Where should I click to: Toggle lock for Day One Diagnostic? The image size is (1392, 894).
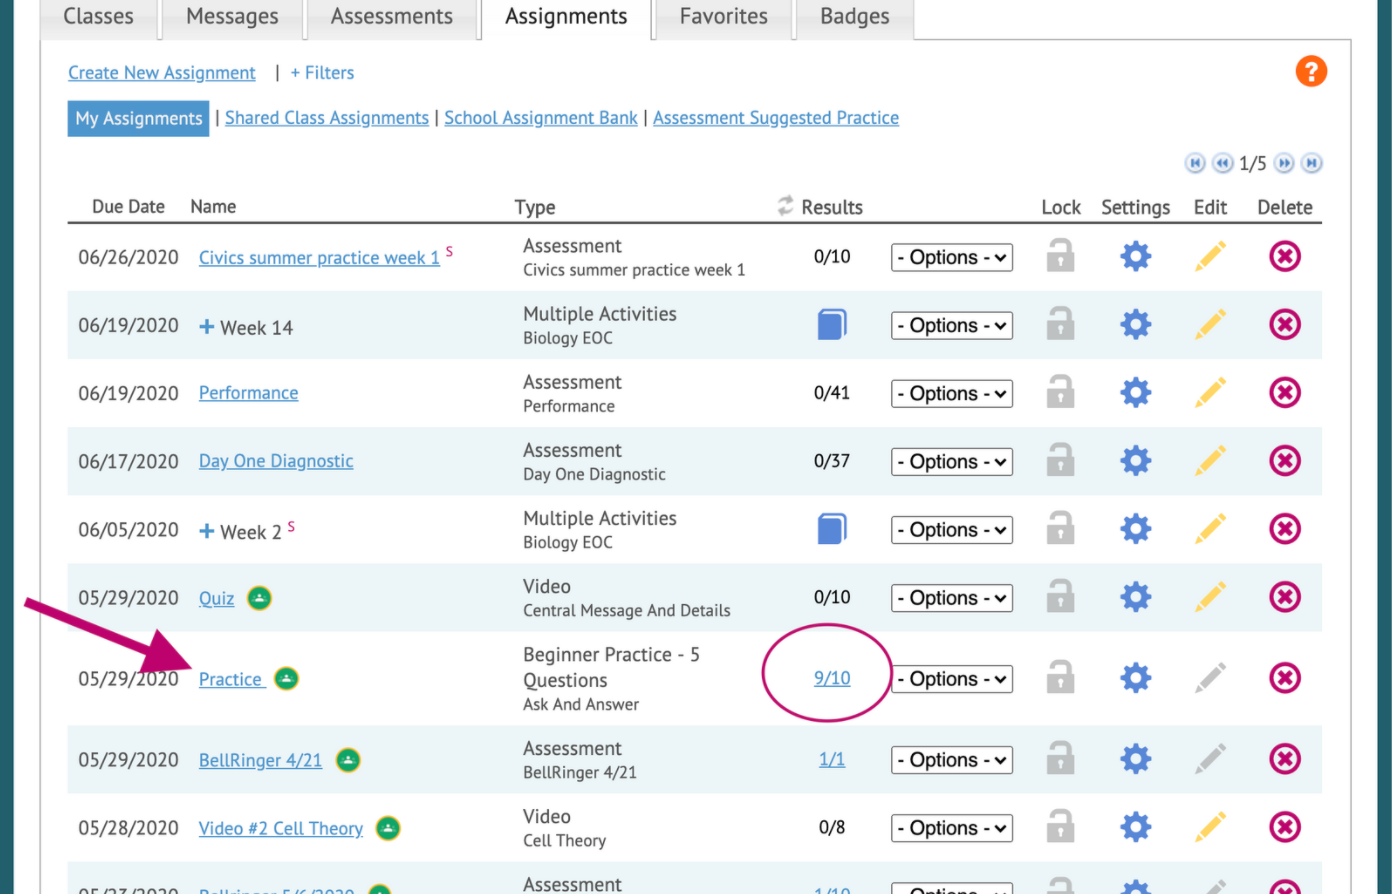[1060, 460]
